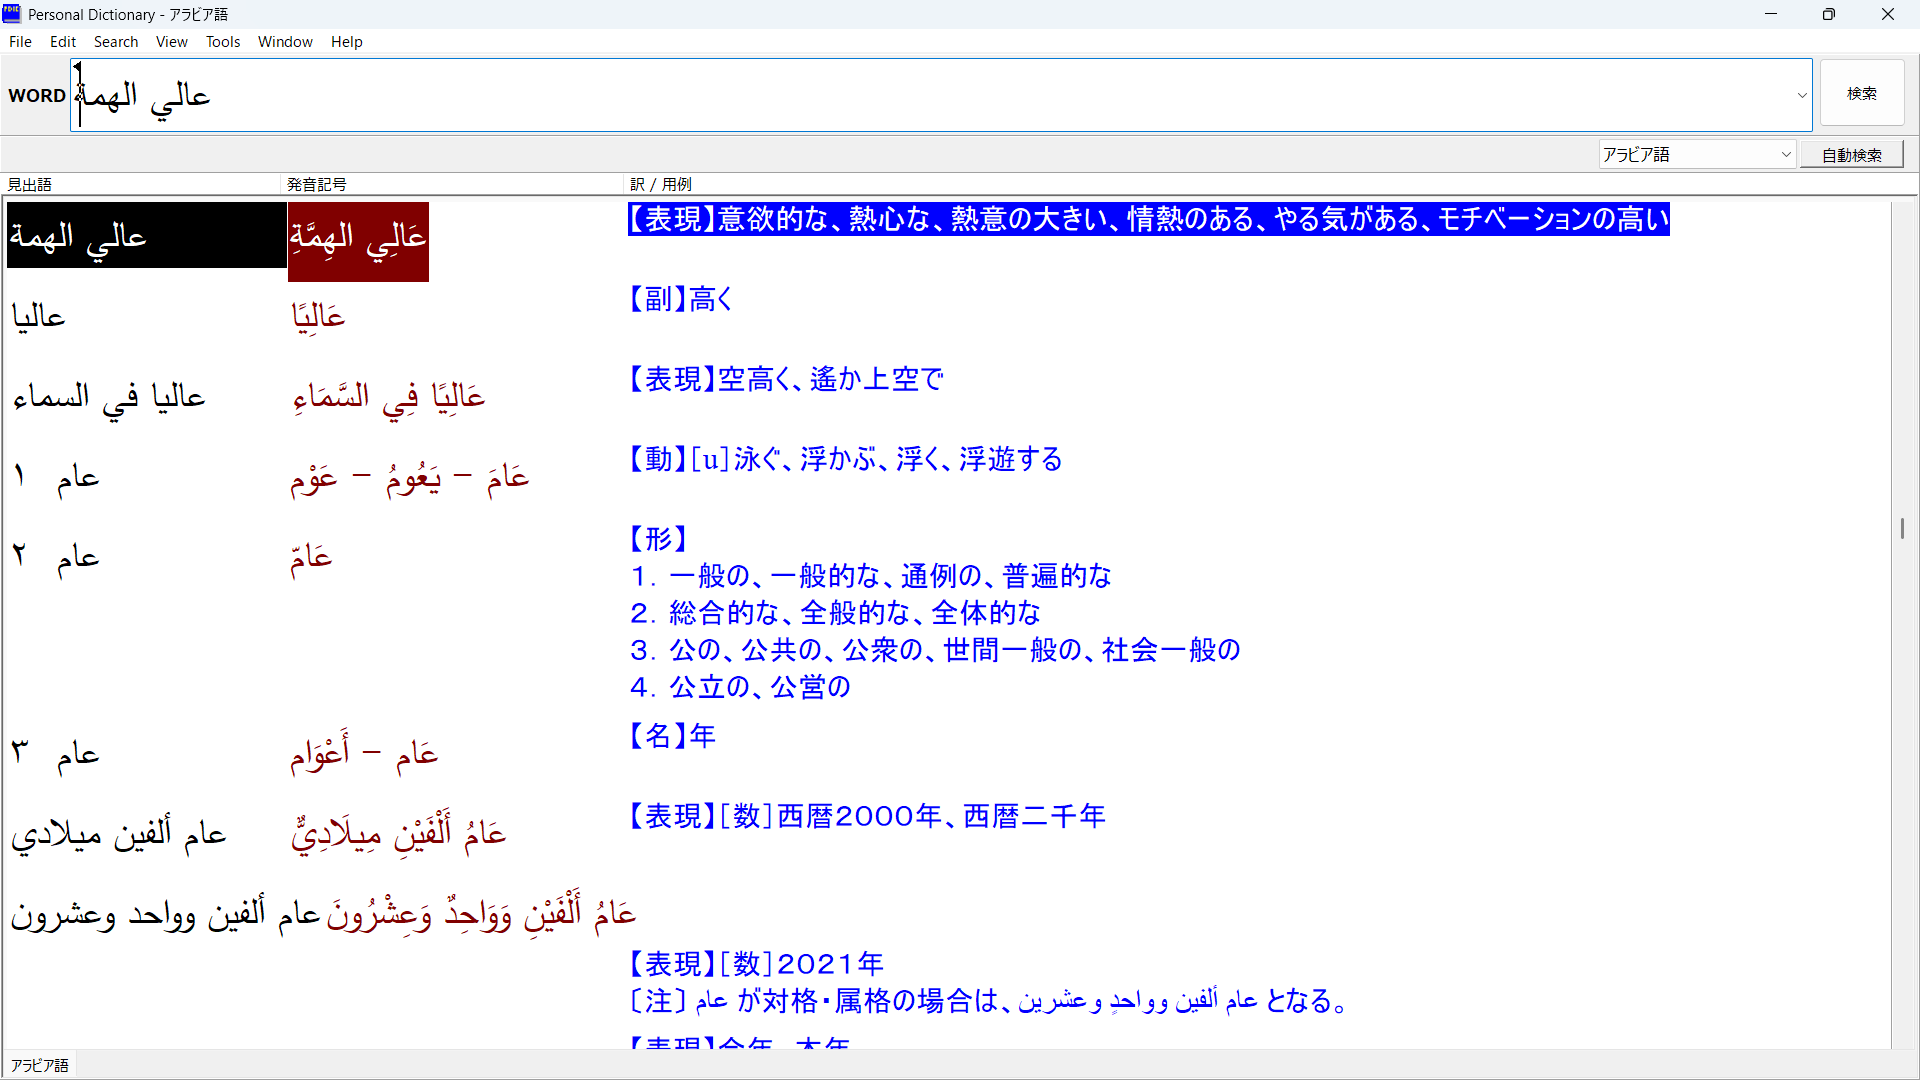Click the vertical scrollbar thumb
This screenshot has width=1920, height=1080.
(1902, 528)
